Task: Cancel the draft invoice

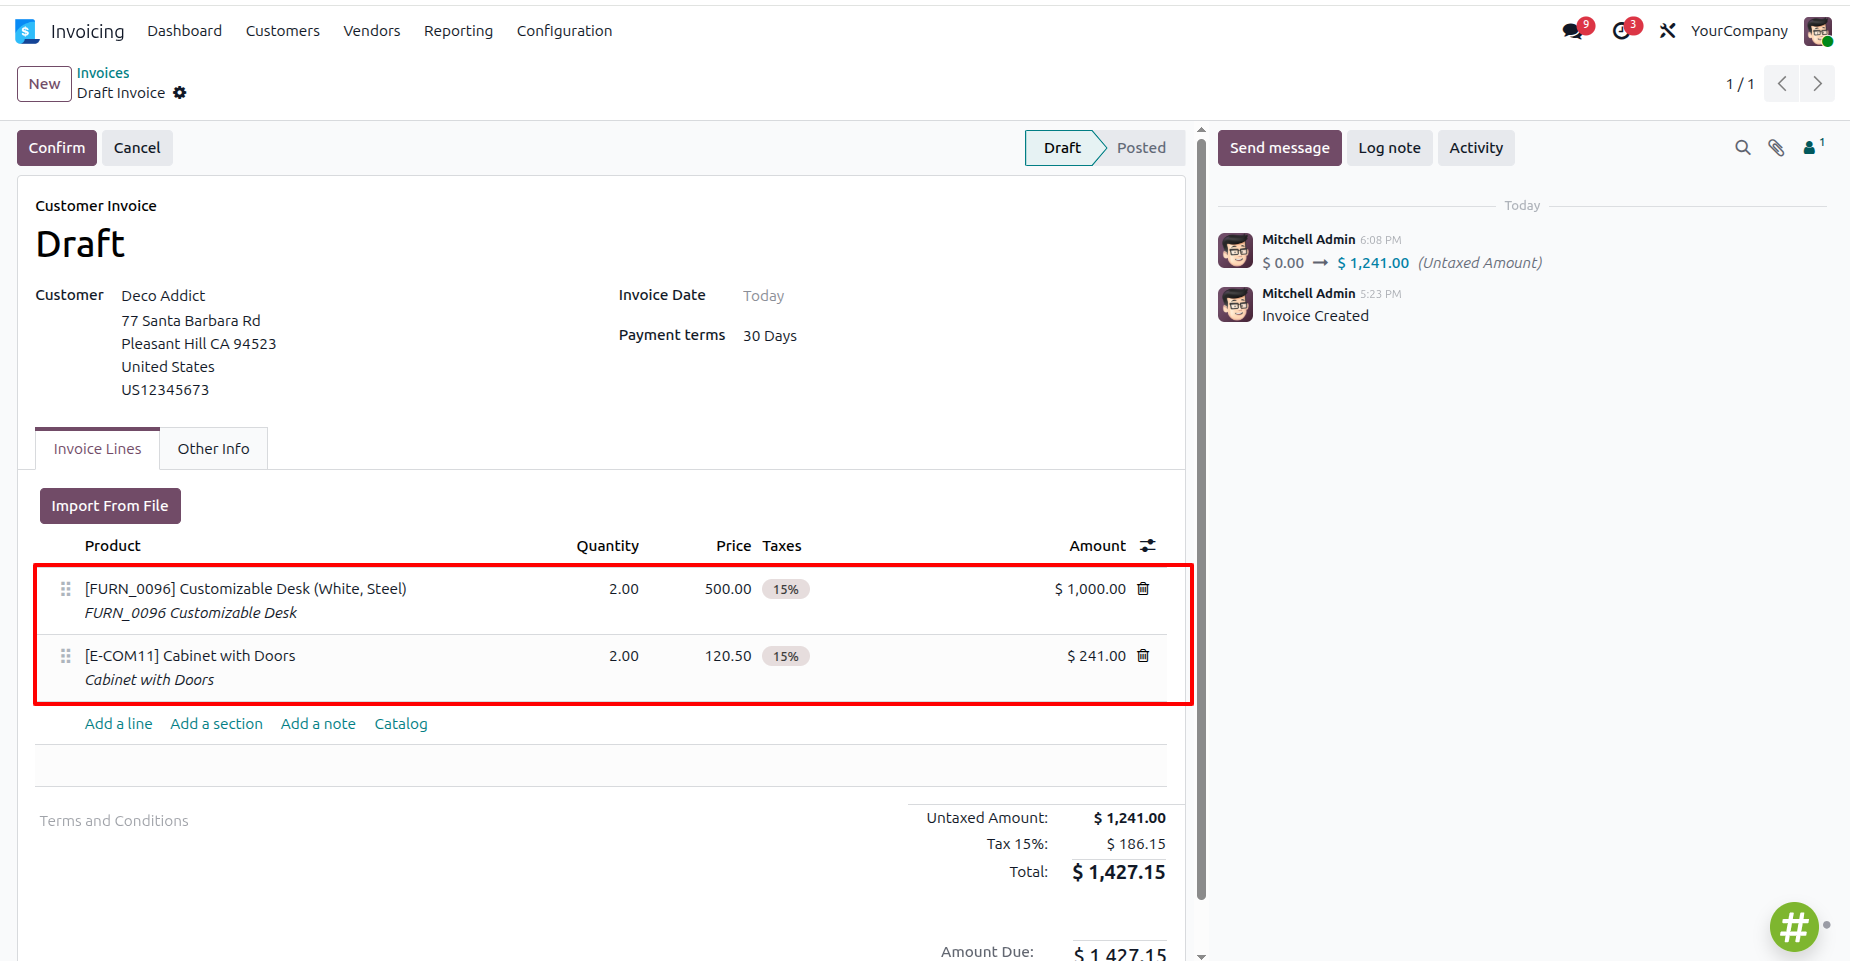Action: click(137, 148)
